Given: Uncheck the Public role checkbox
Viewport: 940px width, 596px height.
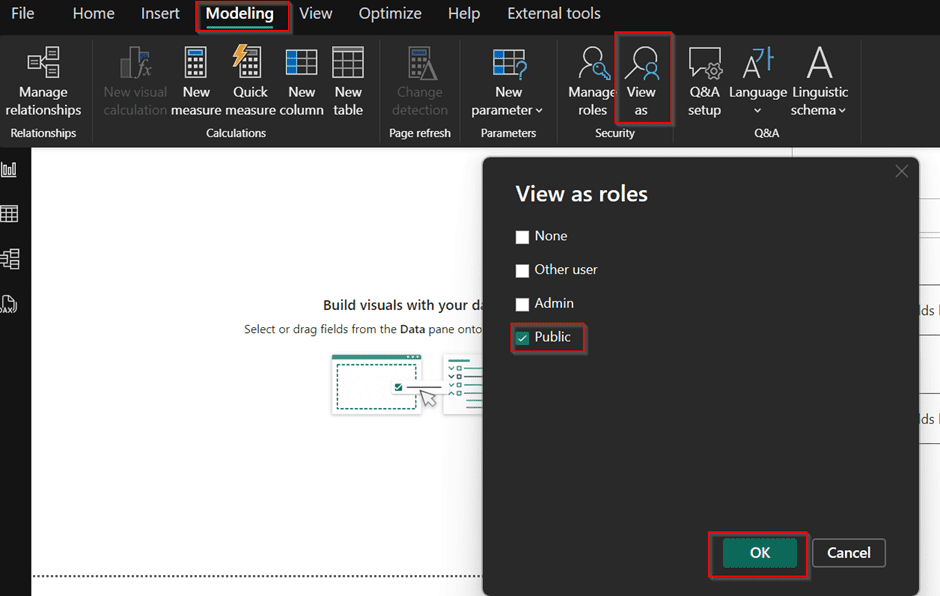Looking at the screenshot, I should pyautogui.click(x=522, y=338).
